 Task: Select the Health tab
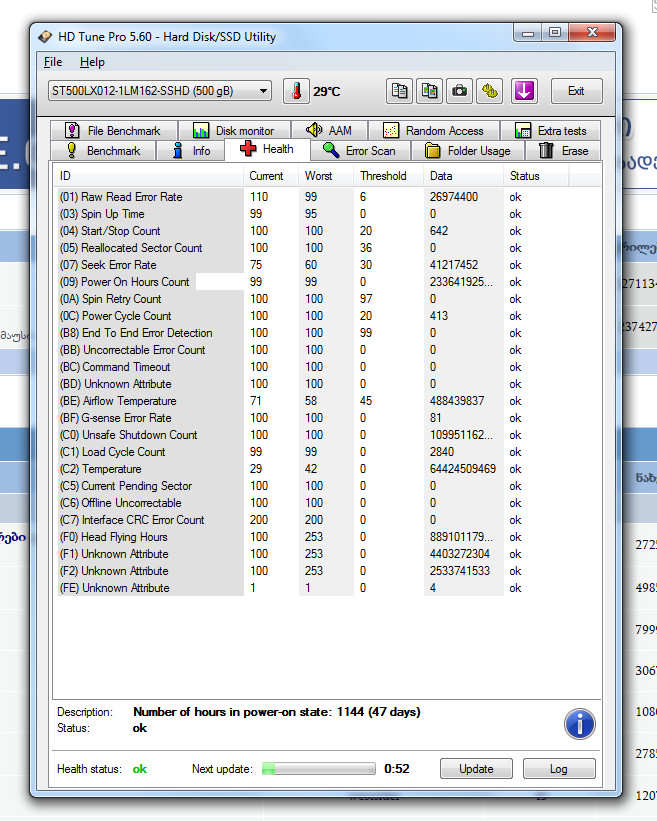coord(267,149)
